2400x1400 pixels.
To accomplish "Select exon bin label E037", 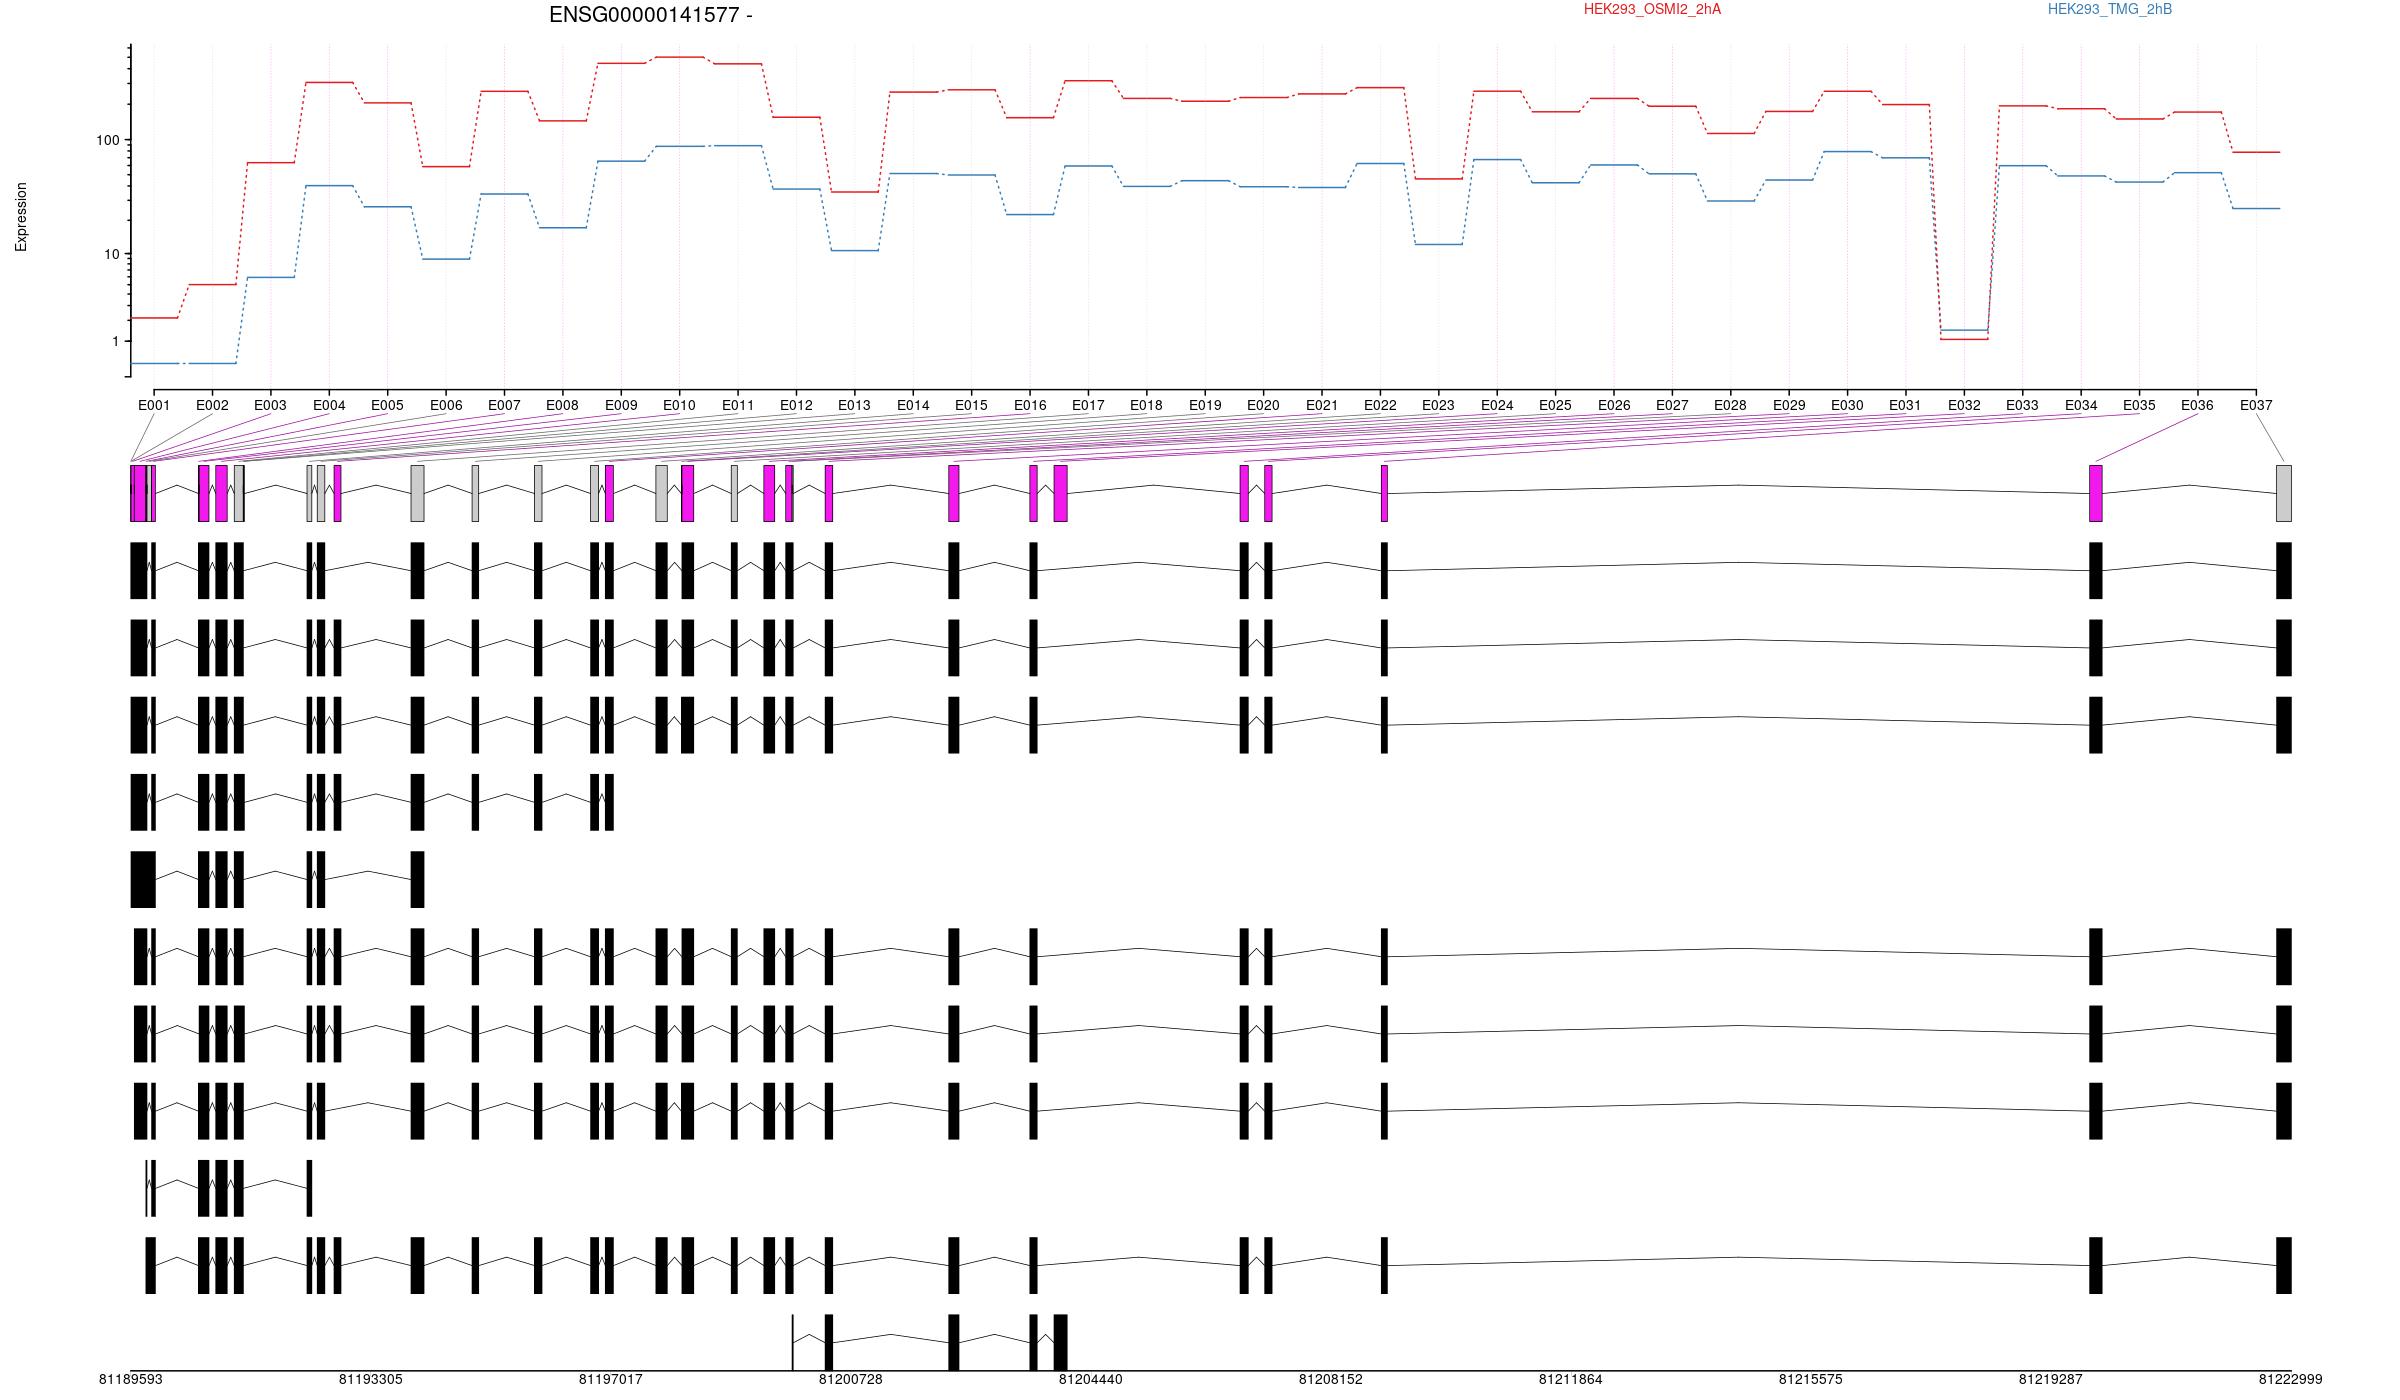I will [2256, 405].
